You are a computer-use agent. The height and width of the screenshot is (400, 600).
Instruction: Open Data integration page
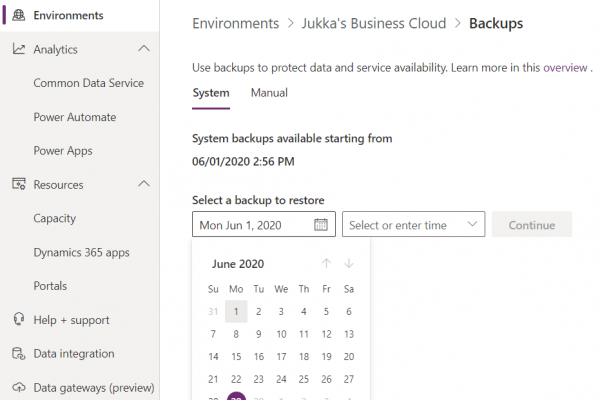tap(74, 354)
